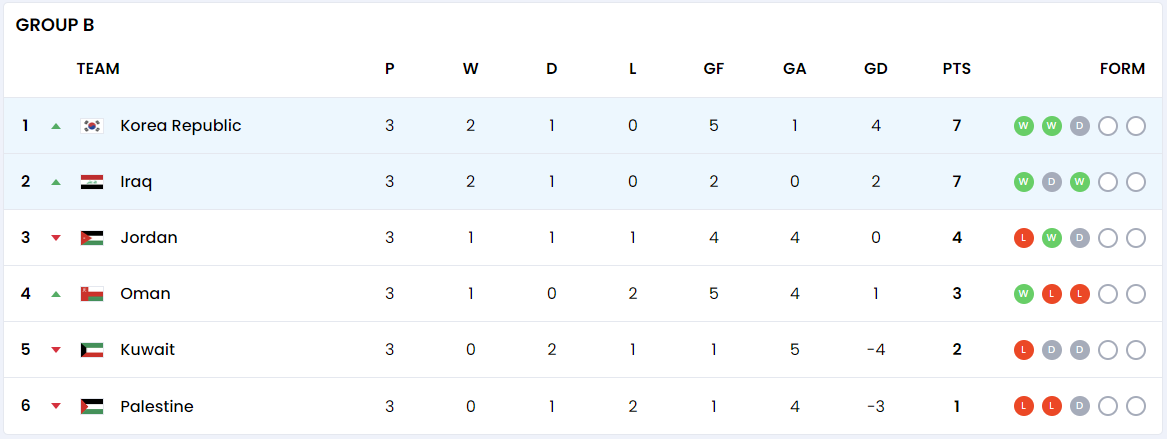Click the Korea Republic flag icon
The width and height of the screenshot is (1167, 439).
point(92,126)
